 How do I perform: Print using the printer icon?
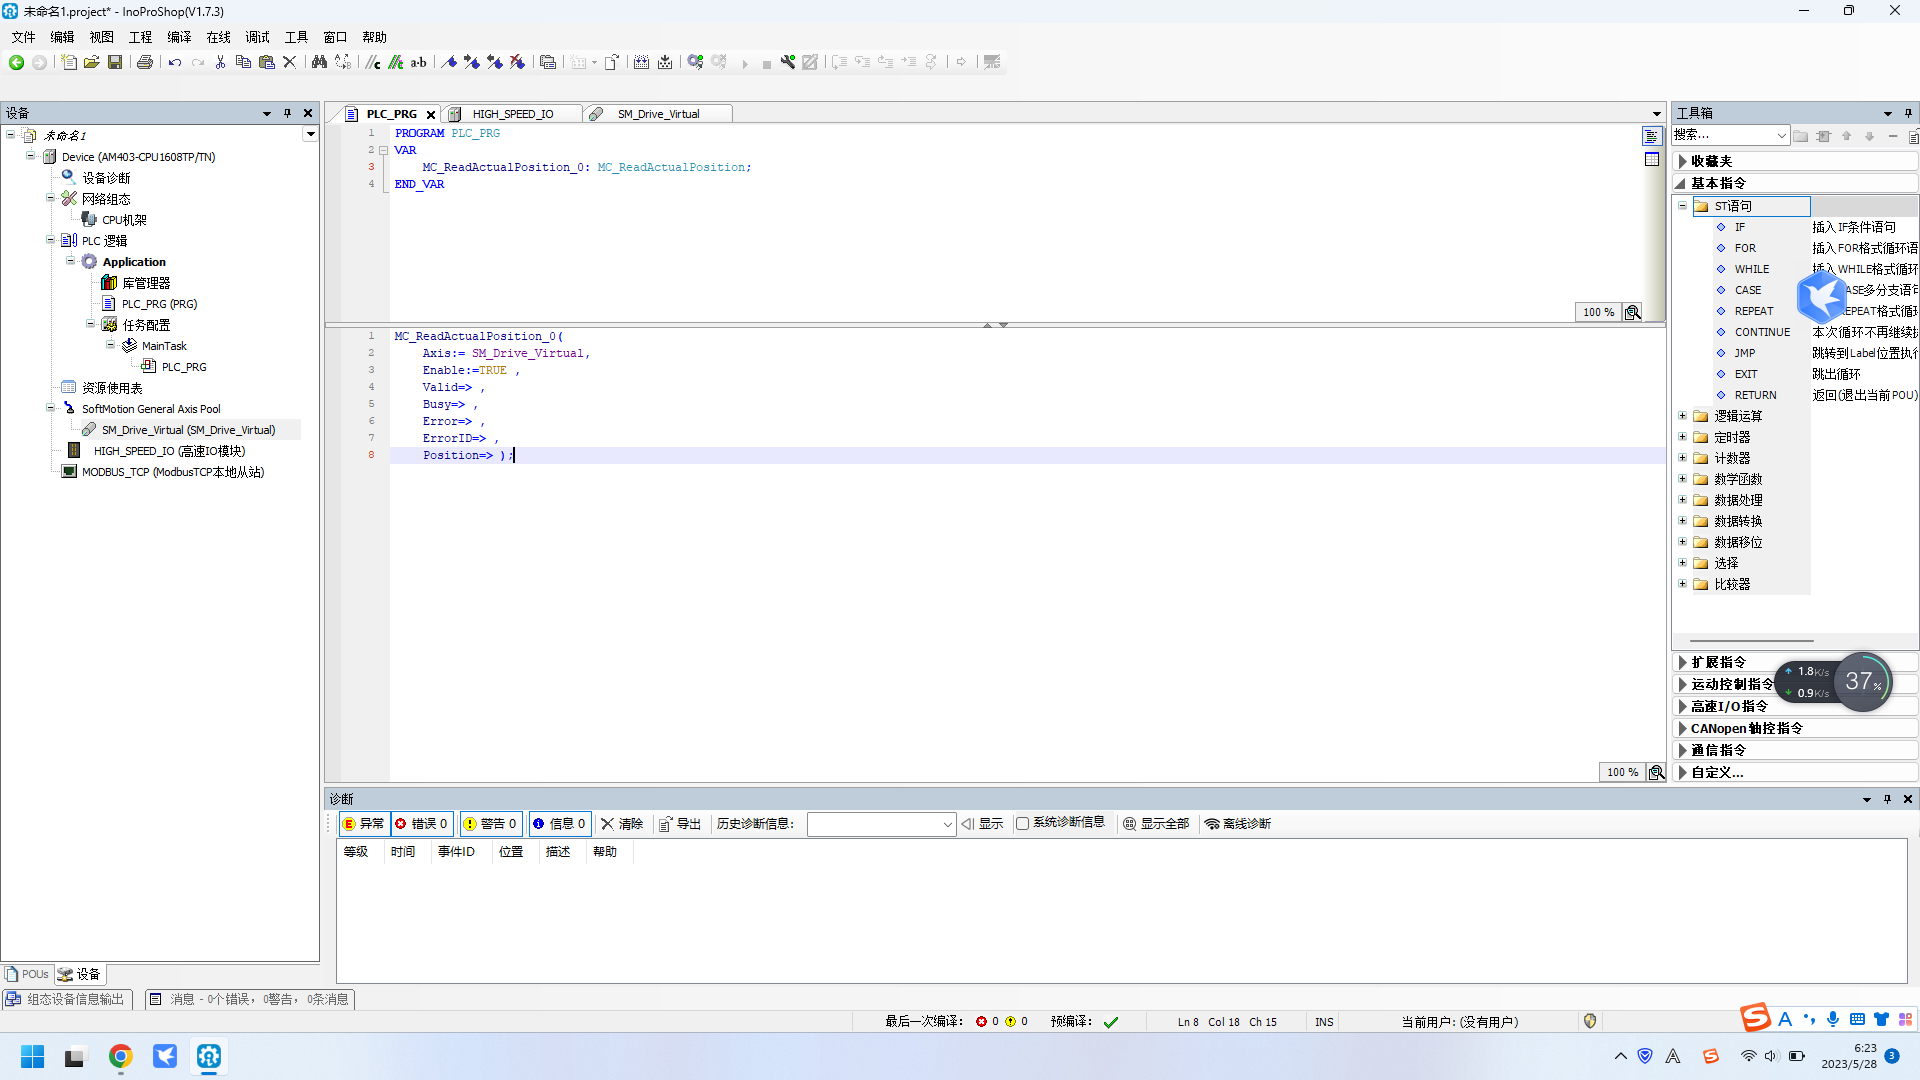click(145, 62)
